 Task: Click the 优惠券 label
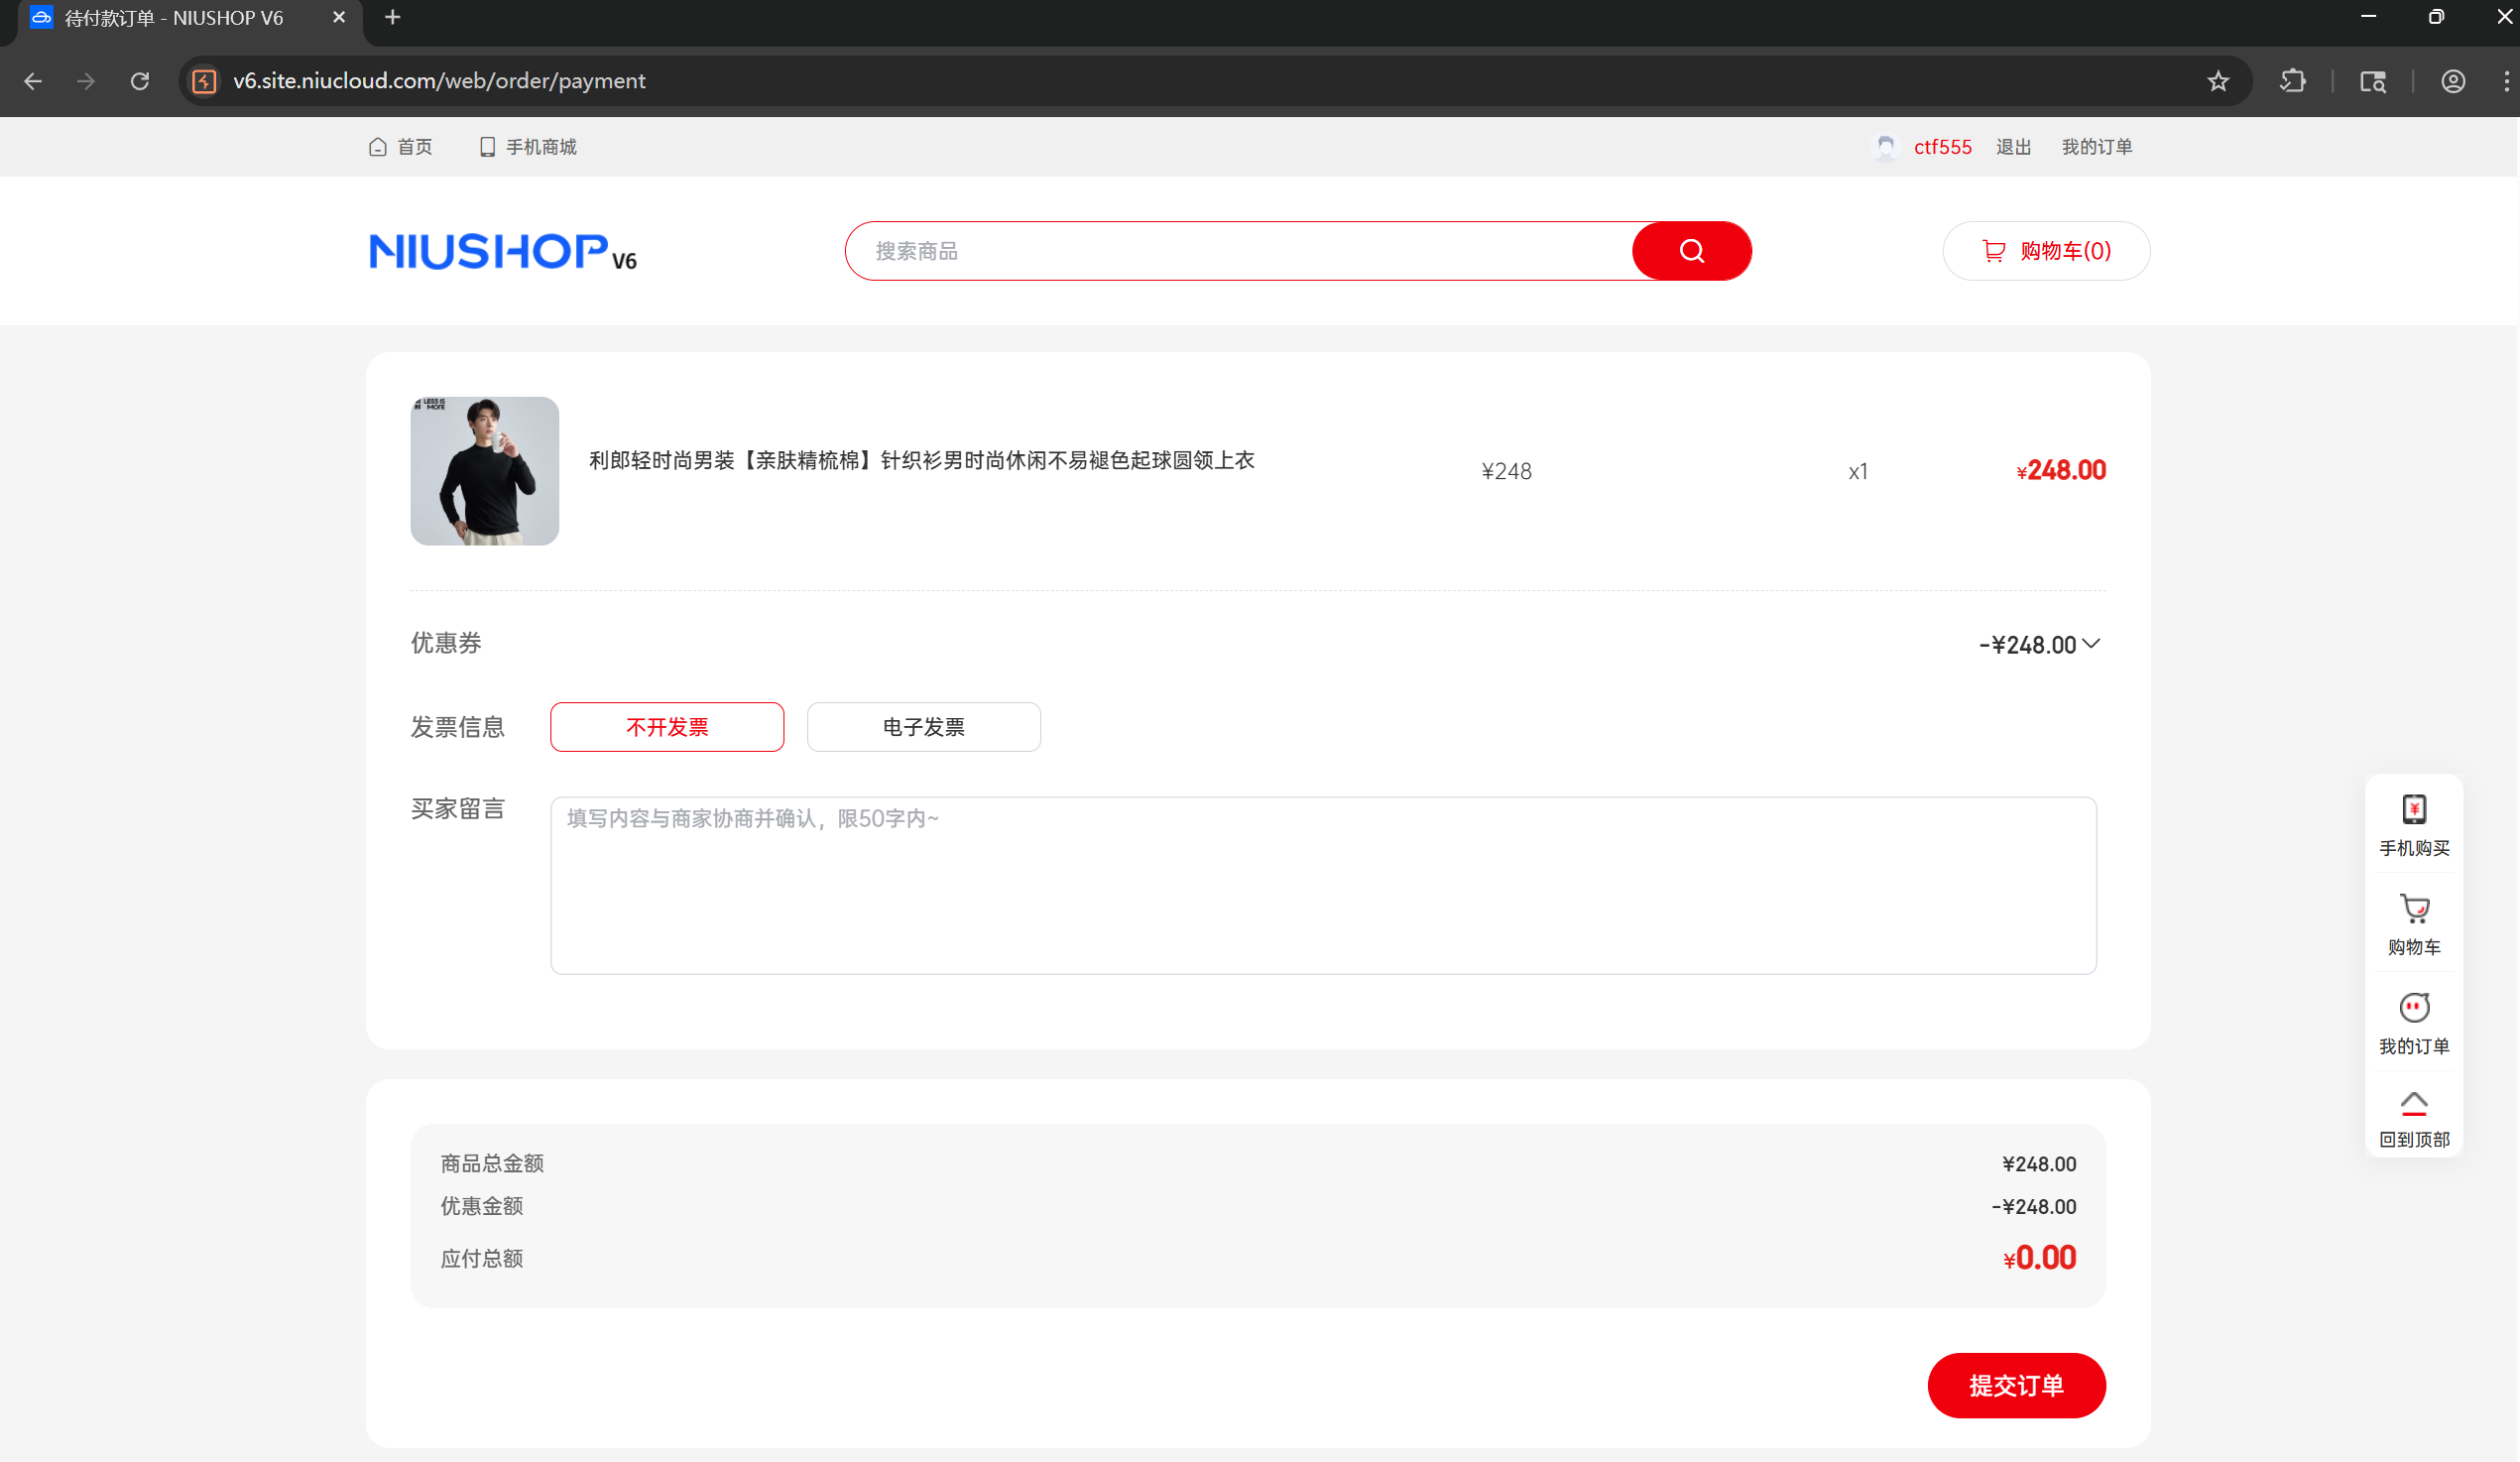(446, 643)
